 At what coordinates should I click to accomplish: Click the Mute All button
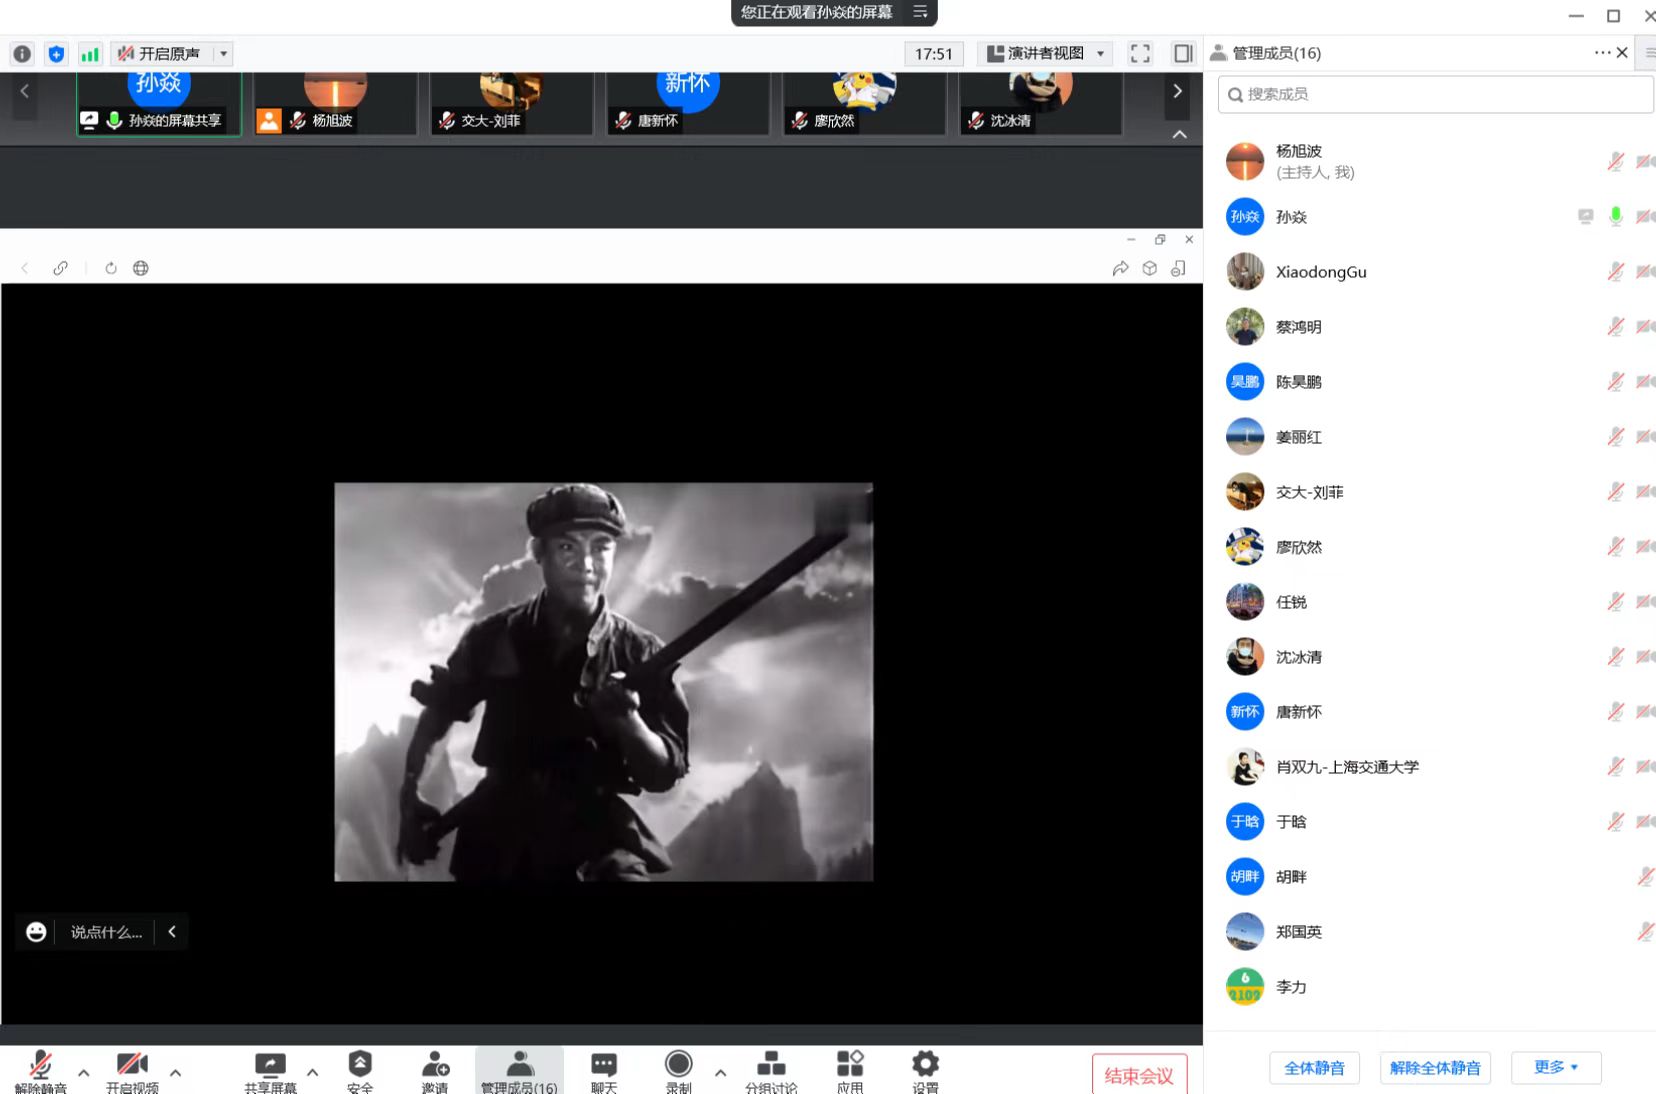pyautogui.click(x=1314, y=1067)
